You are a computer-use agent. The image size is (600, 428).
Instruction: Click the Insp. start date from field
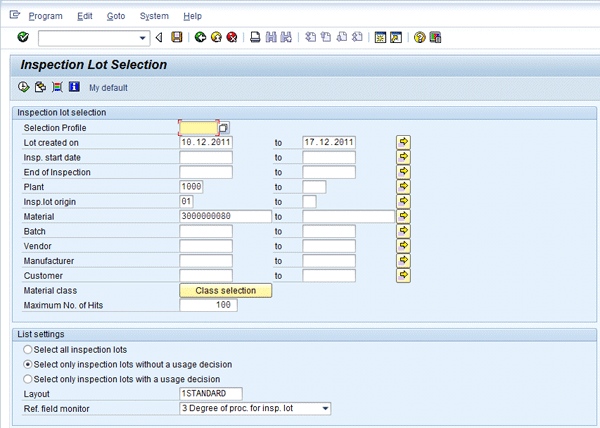206,157
